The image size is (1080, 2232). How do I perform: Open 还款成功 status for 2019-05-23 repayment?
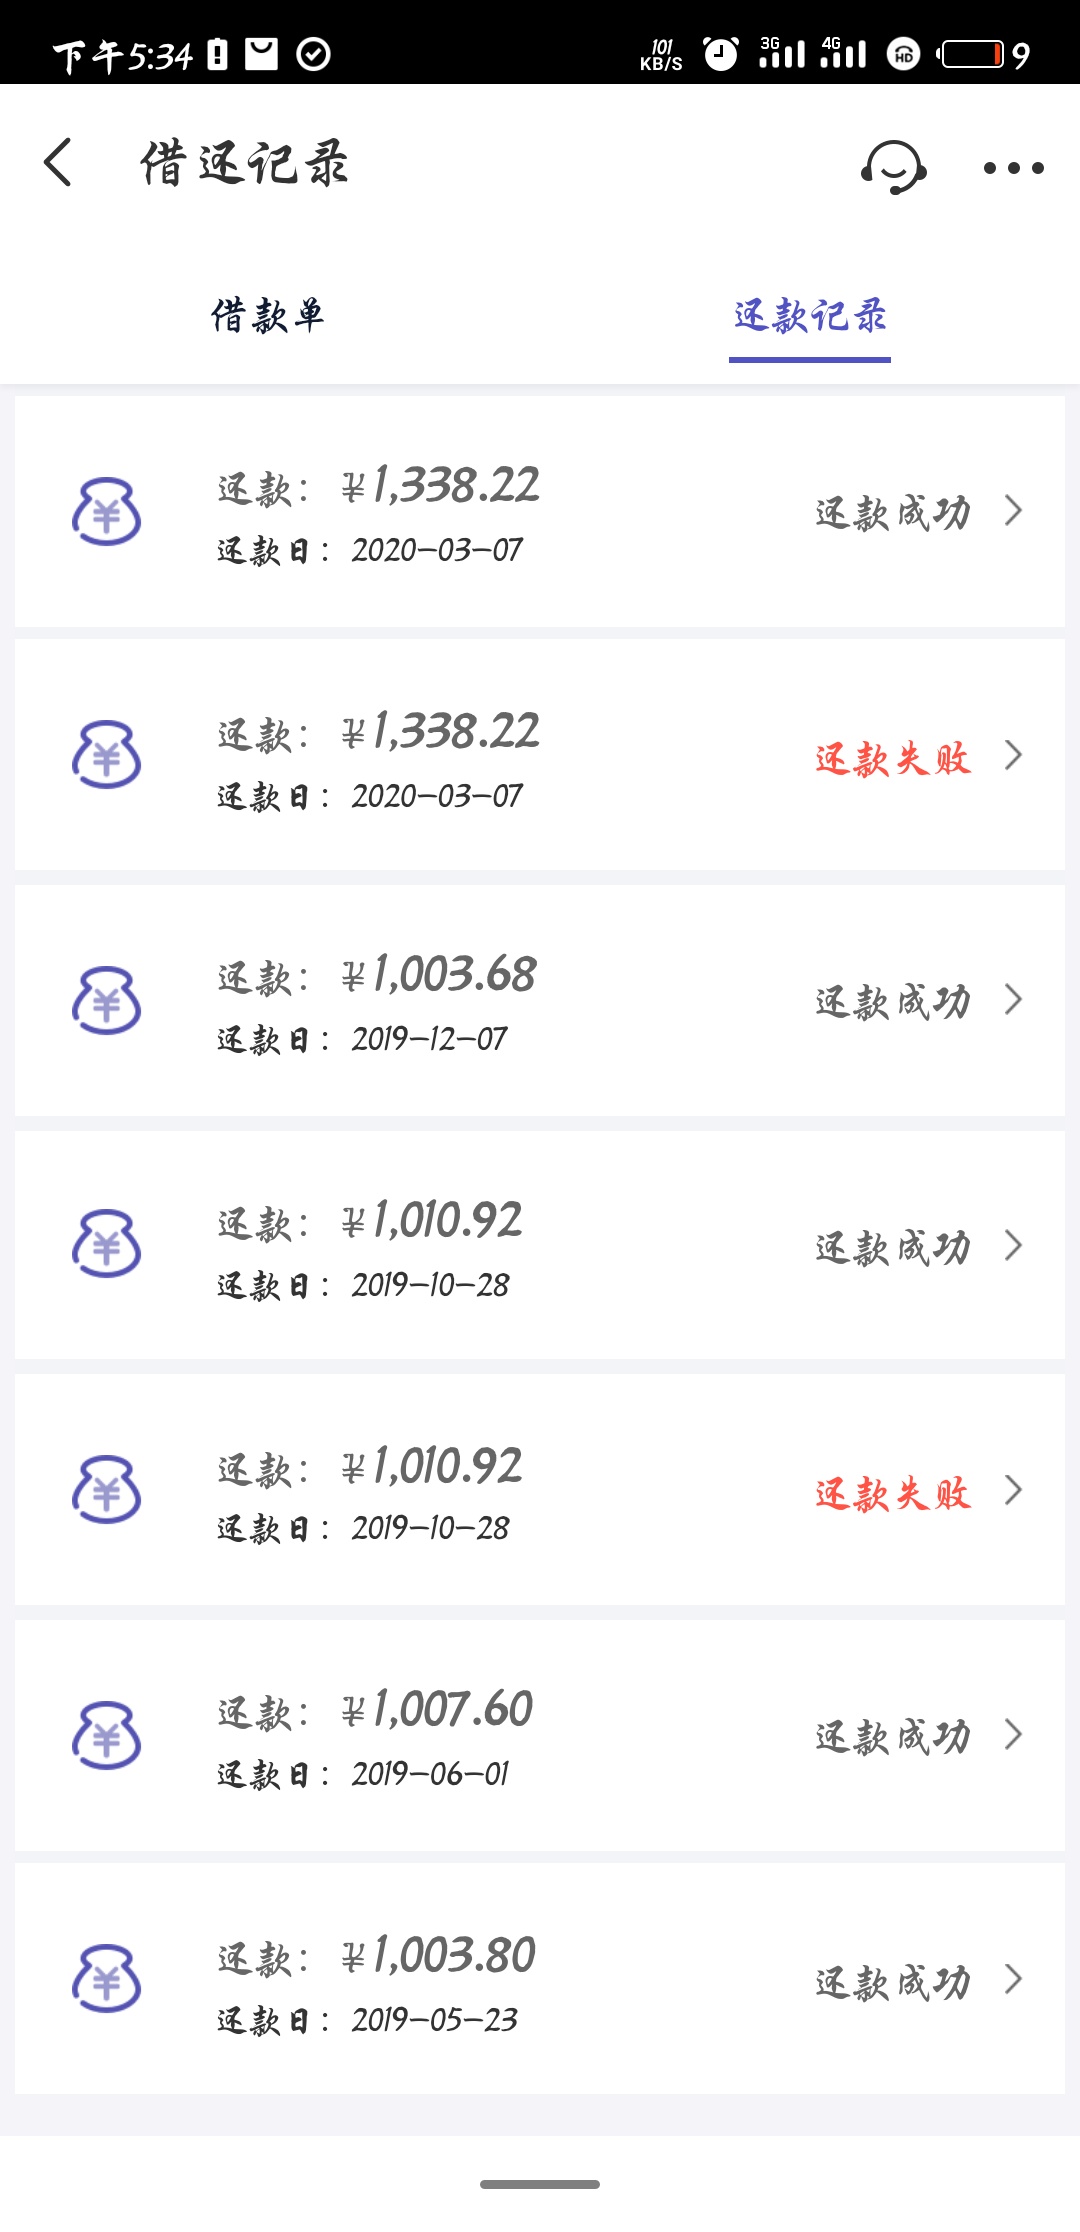[x=893, y=1982]
